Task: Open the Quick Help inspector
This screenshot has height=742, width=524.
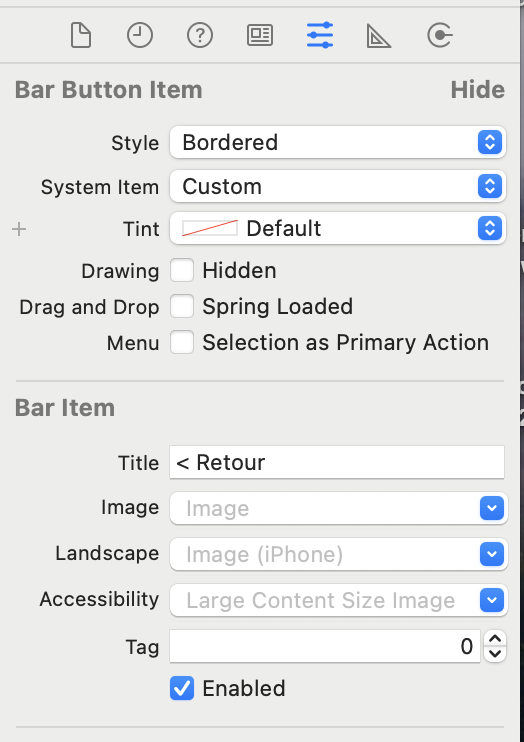Action: [x=200, y=35]
